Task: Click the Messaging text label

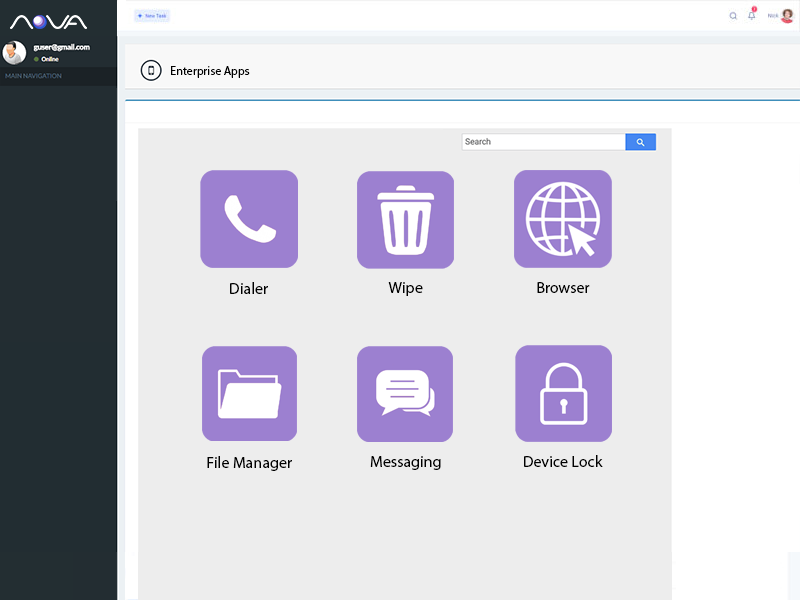Action: tap(405, 462)
